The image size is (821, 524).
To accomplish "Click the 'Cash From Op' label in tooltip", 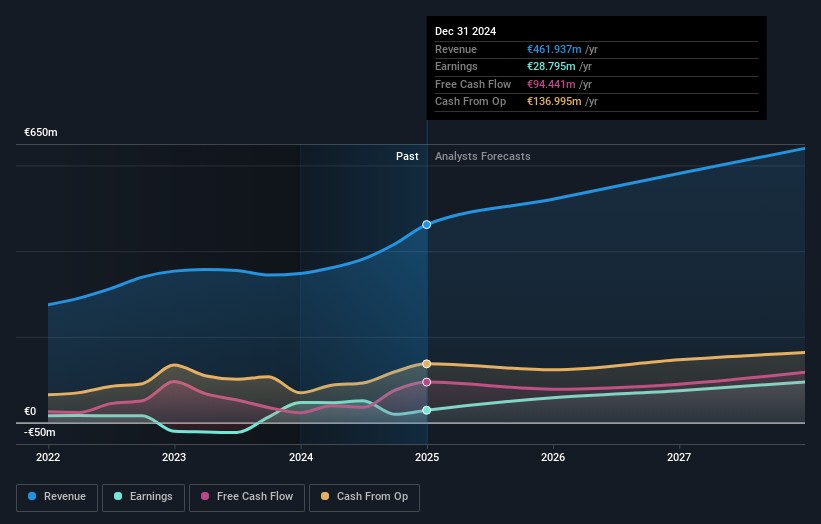I will point(470,102).
